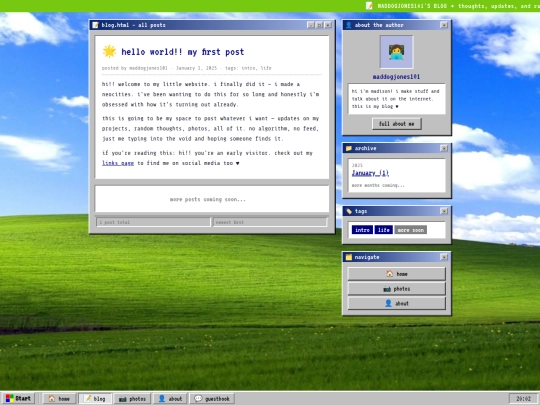This screenshot has width=540, height=405.
Task: Click the author bio text box
Action: tap(396, 99)
